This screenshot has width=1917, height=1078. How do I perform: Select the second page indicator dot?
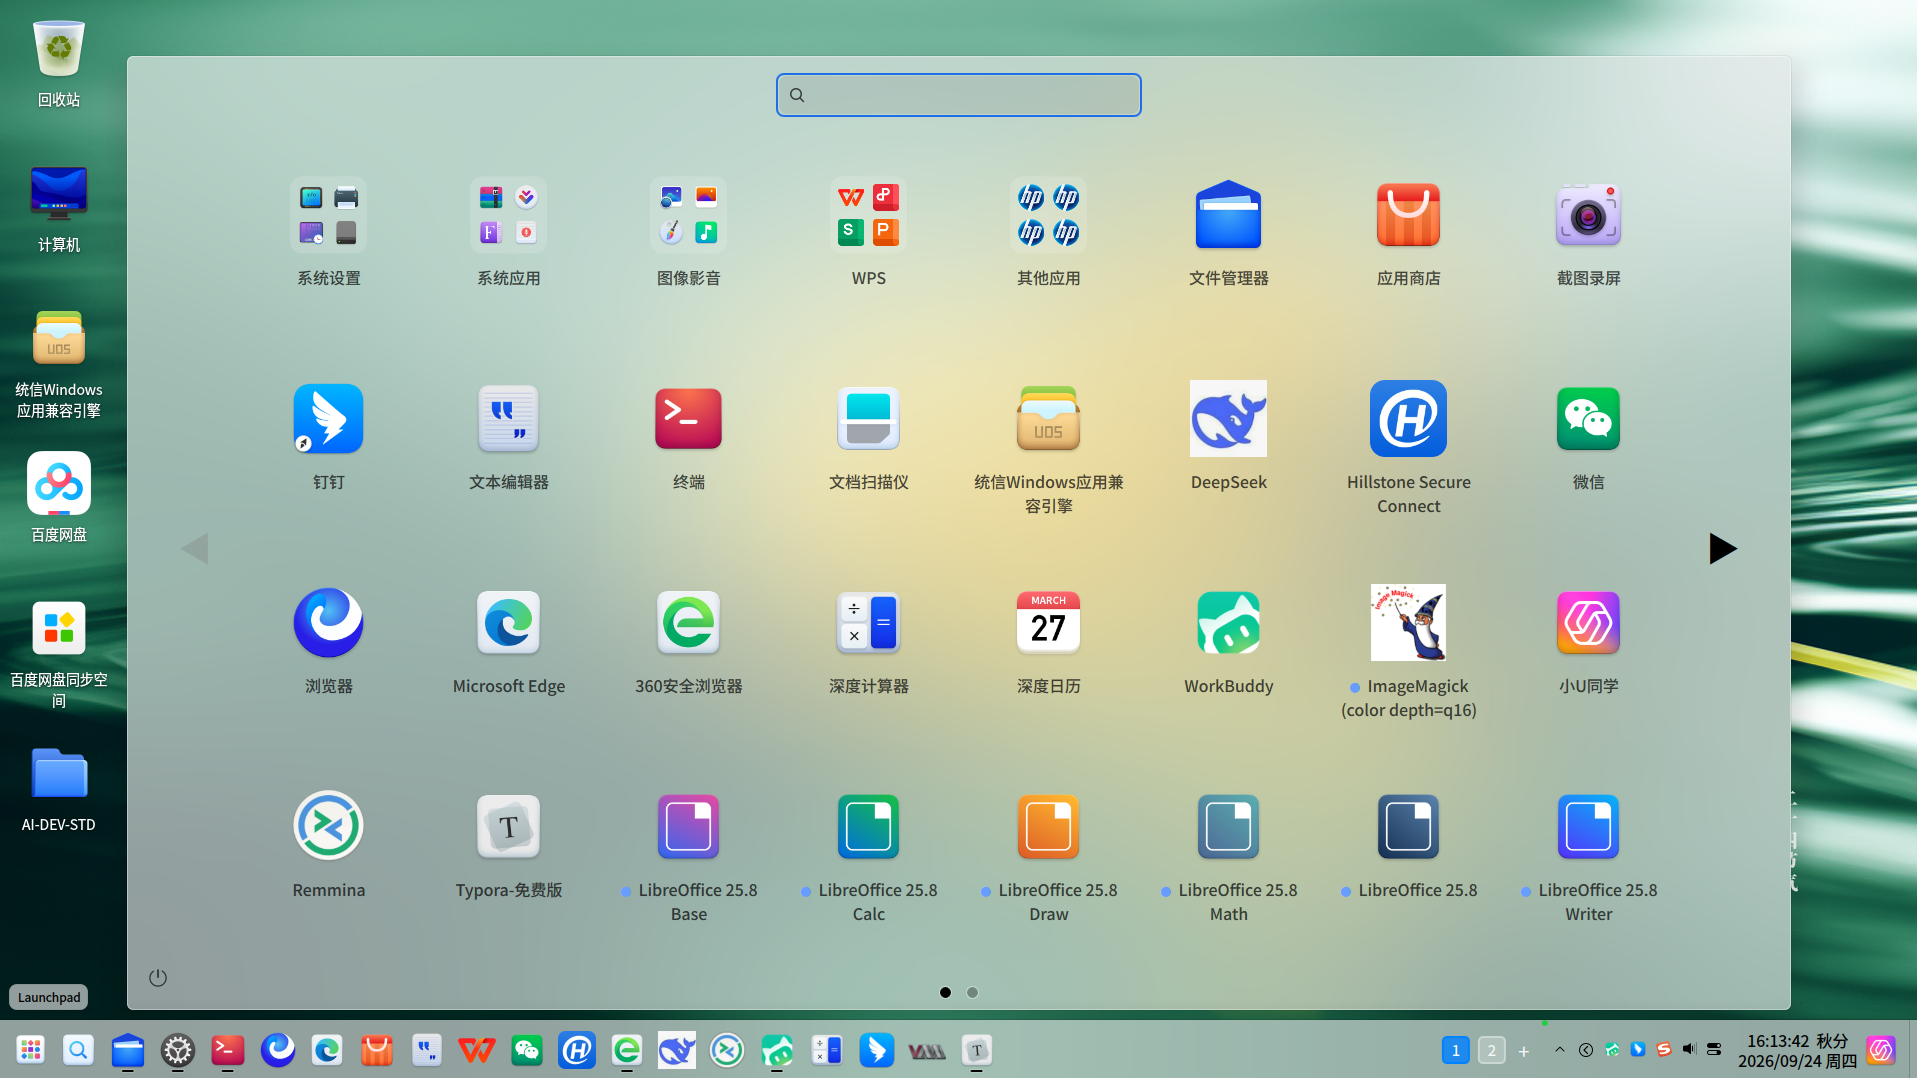(972, 992)
